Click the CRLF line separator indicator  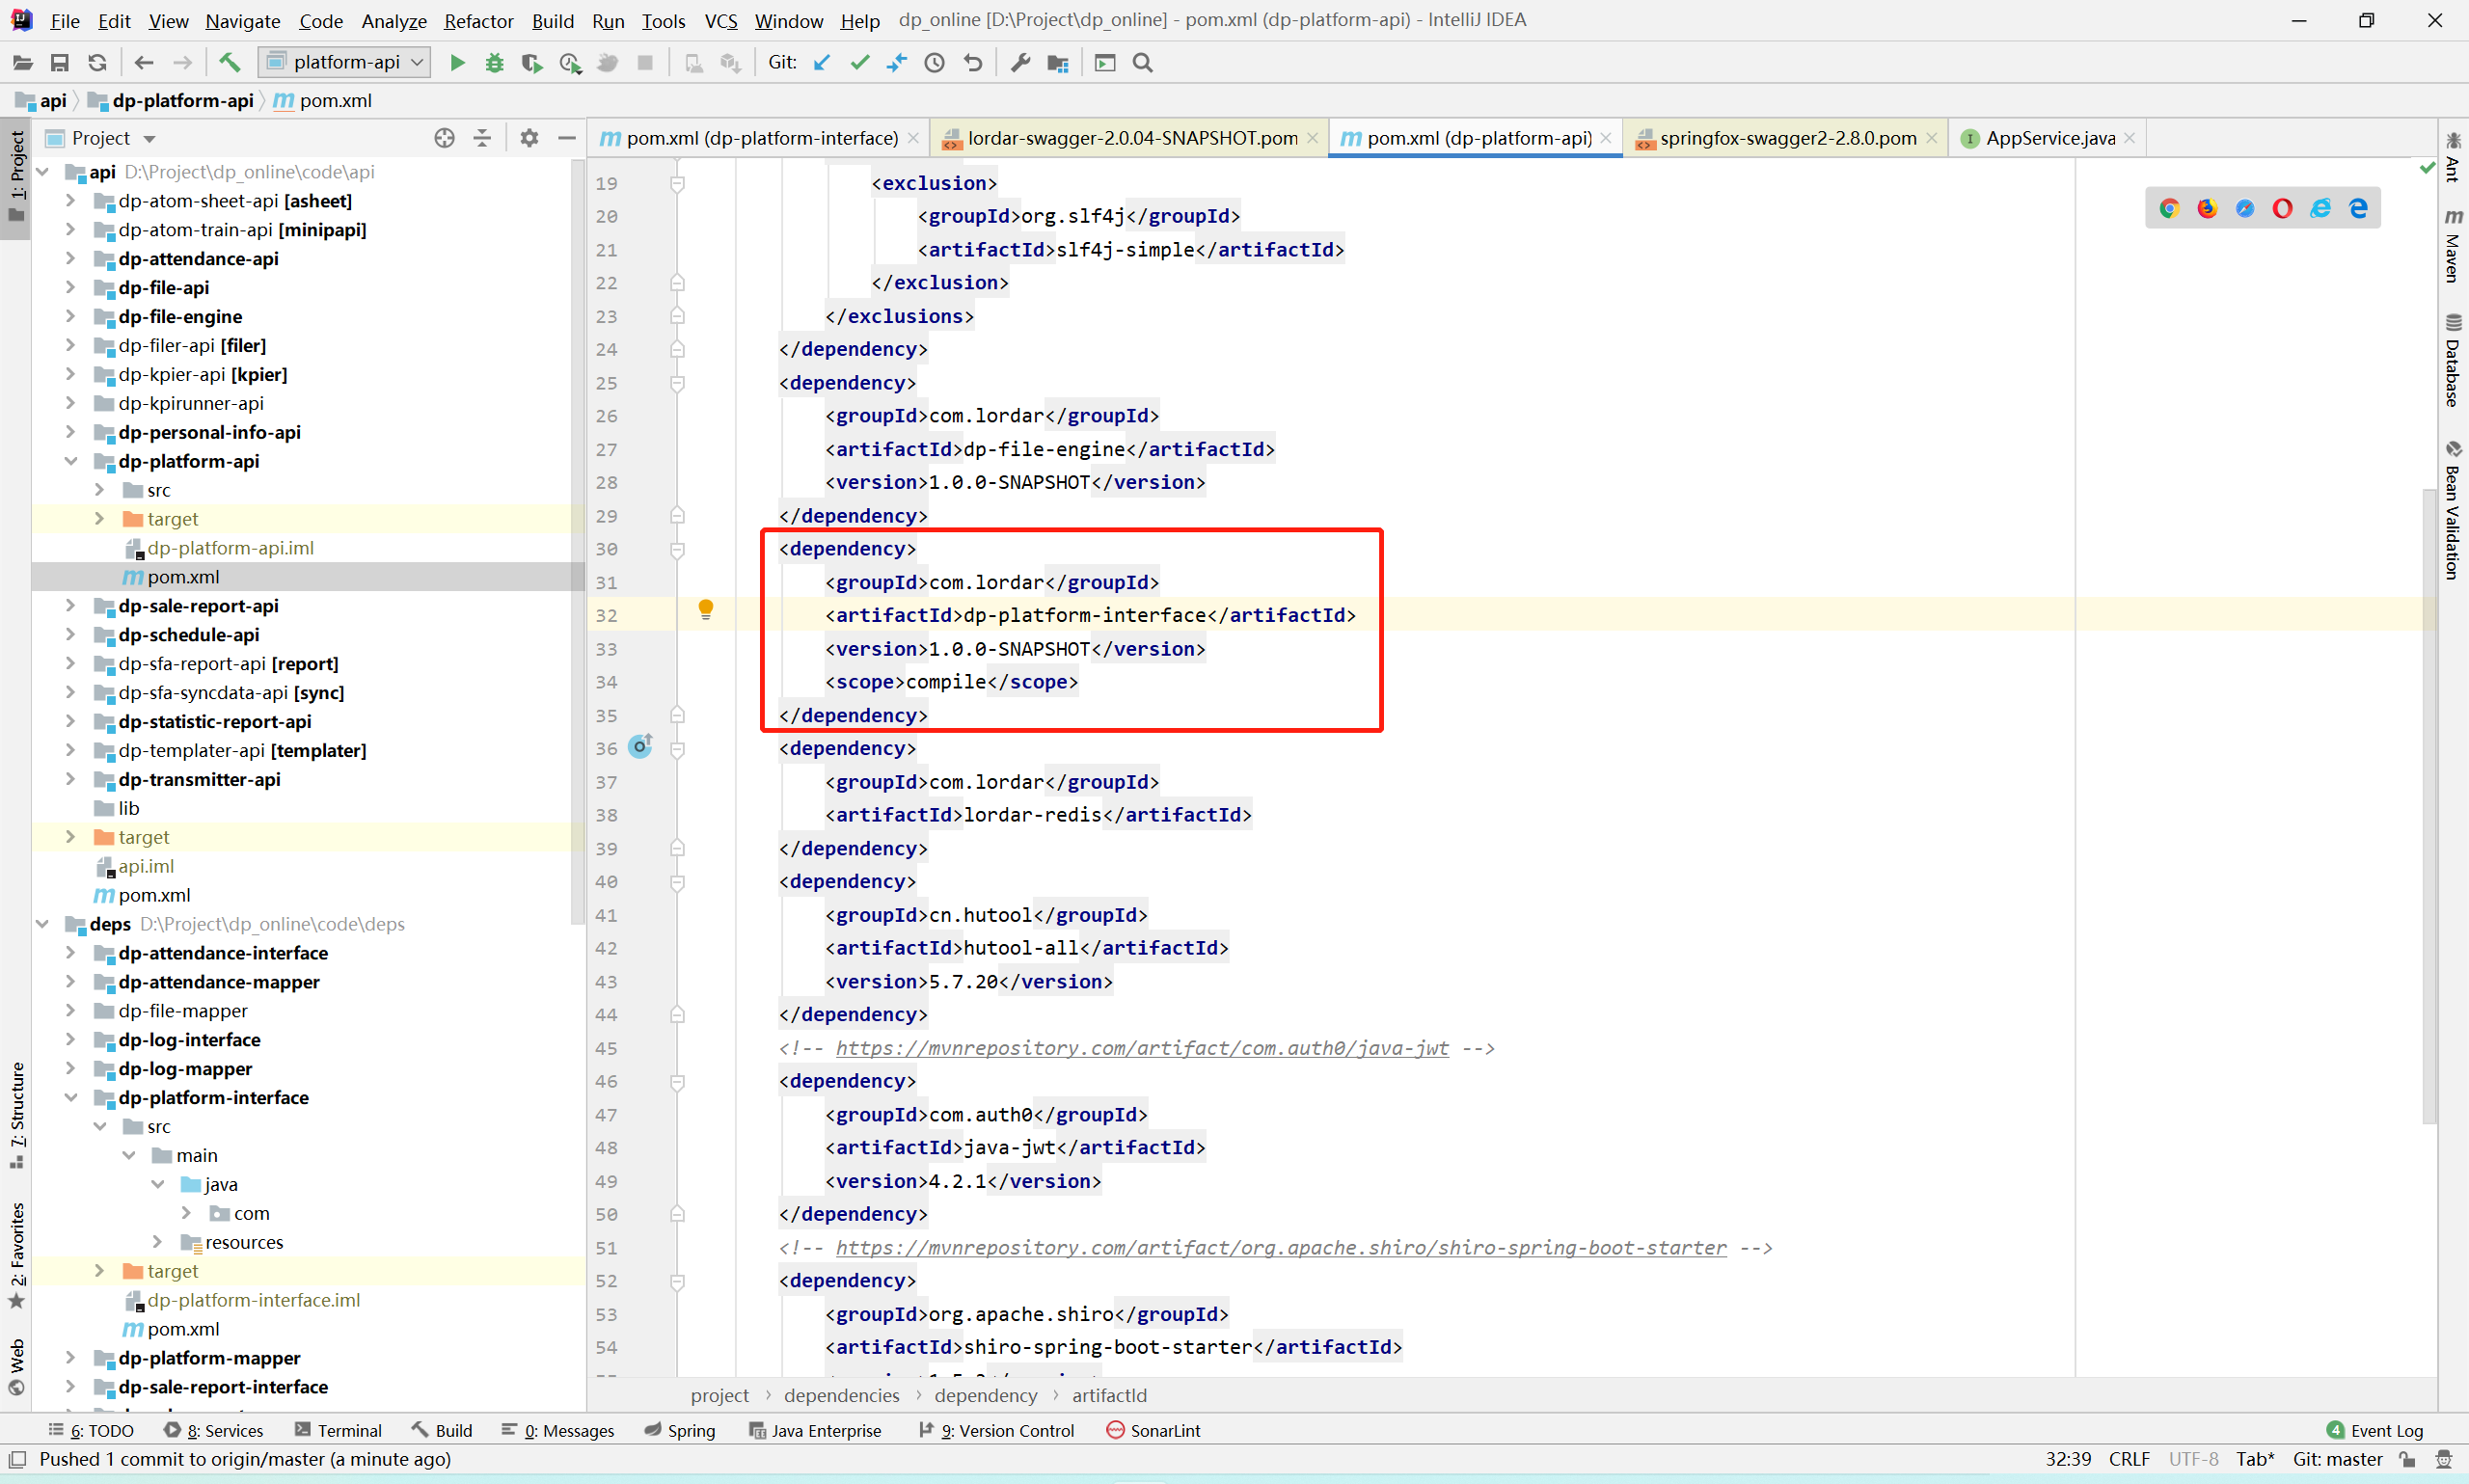point(2129,1459)
